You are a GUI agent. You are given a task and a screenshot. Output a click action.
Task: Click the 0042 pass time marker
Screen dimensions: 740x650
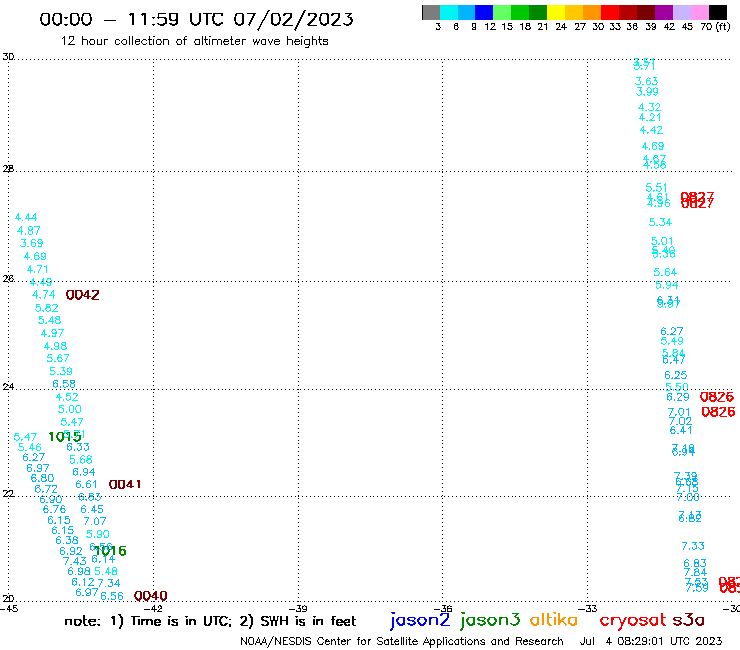click(x=83, y=295)
